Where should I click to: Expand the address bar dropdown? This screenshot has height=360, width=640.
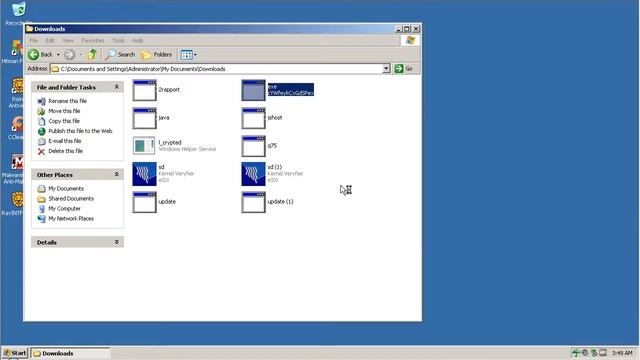[x=386, y=69]
